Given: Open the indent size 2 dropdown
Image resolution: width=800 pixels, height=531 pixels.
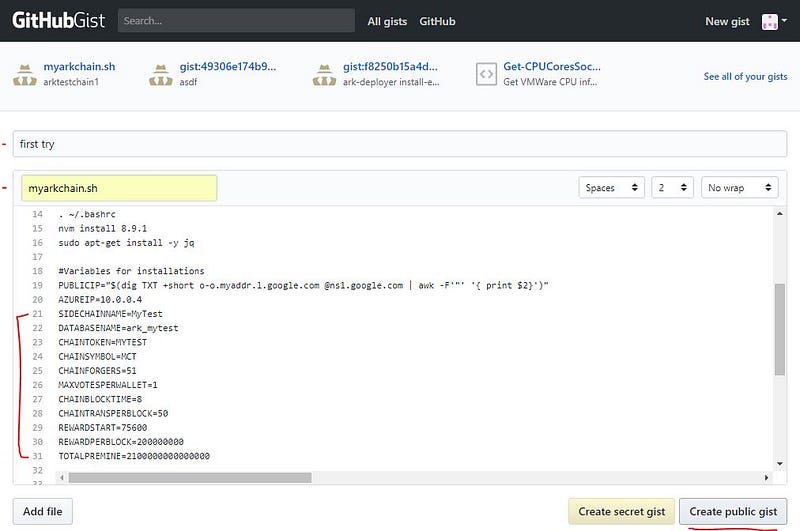Looking at the screenshot, I should pyautogui.click(x=672, y=187).
